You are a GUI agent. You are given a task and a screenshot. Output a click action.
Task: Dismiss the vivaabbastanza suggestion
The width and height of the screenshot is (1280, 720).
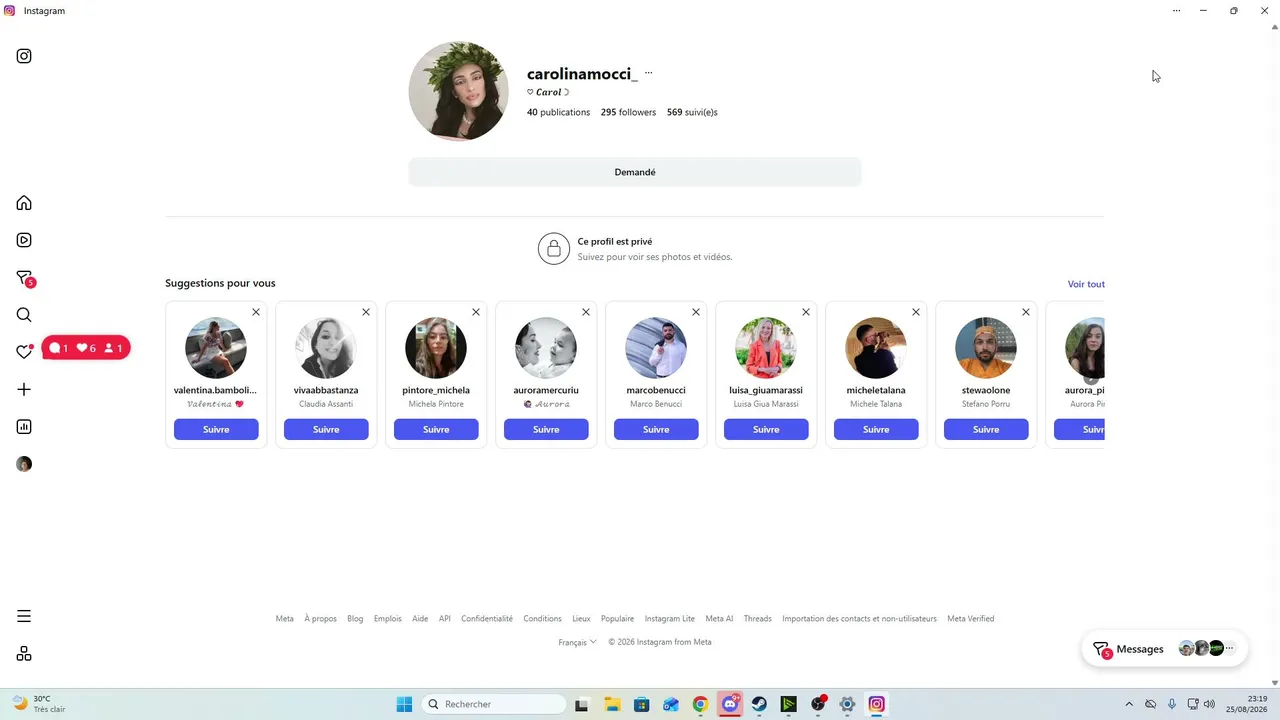click(366, 312)
